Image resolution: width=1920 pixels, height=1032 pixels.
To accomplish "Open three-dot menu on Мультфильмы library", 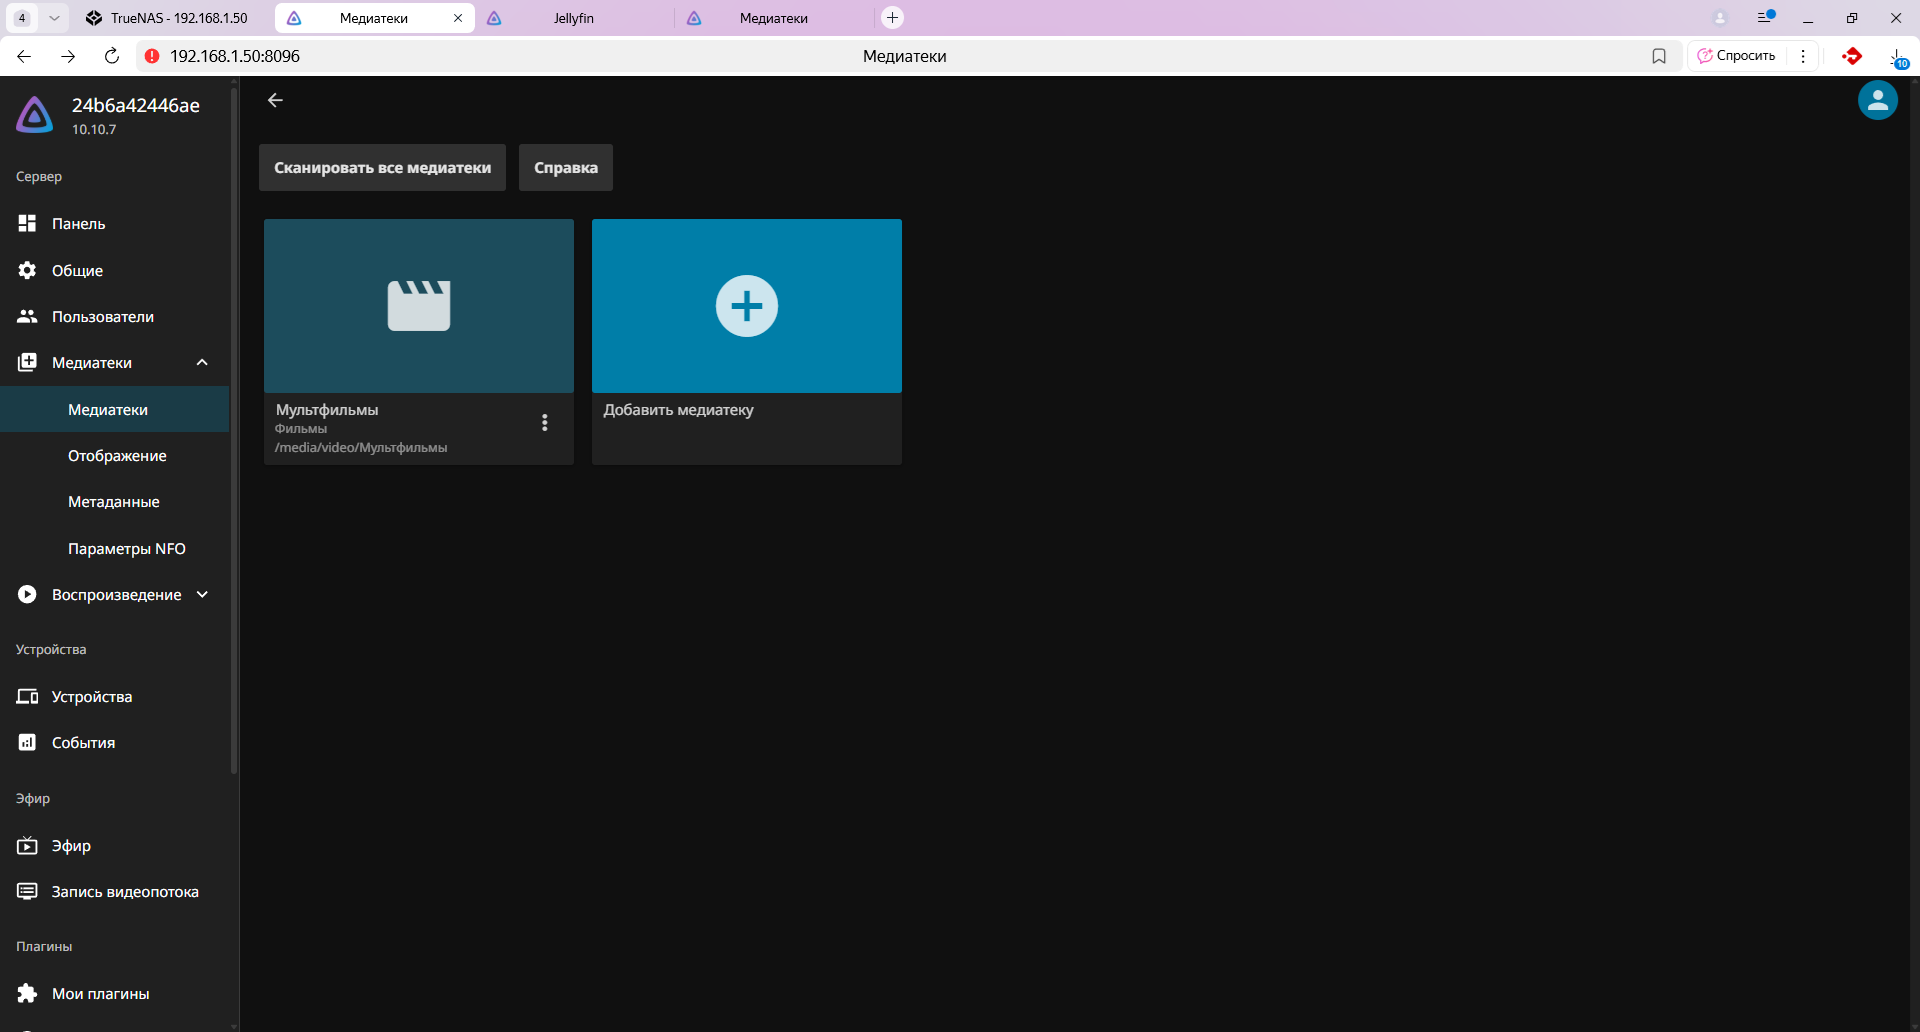I will coord(544,423).
